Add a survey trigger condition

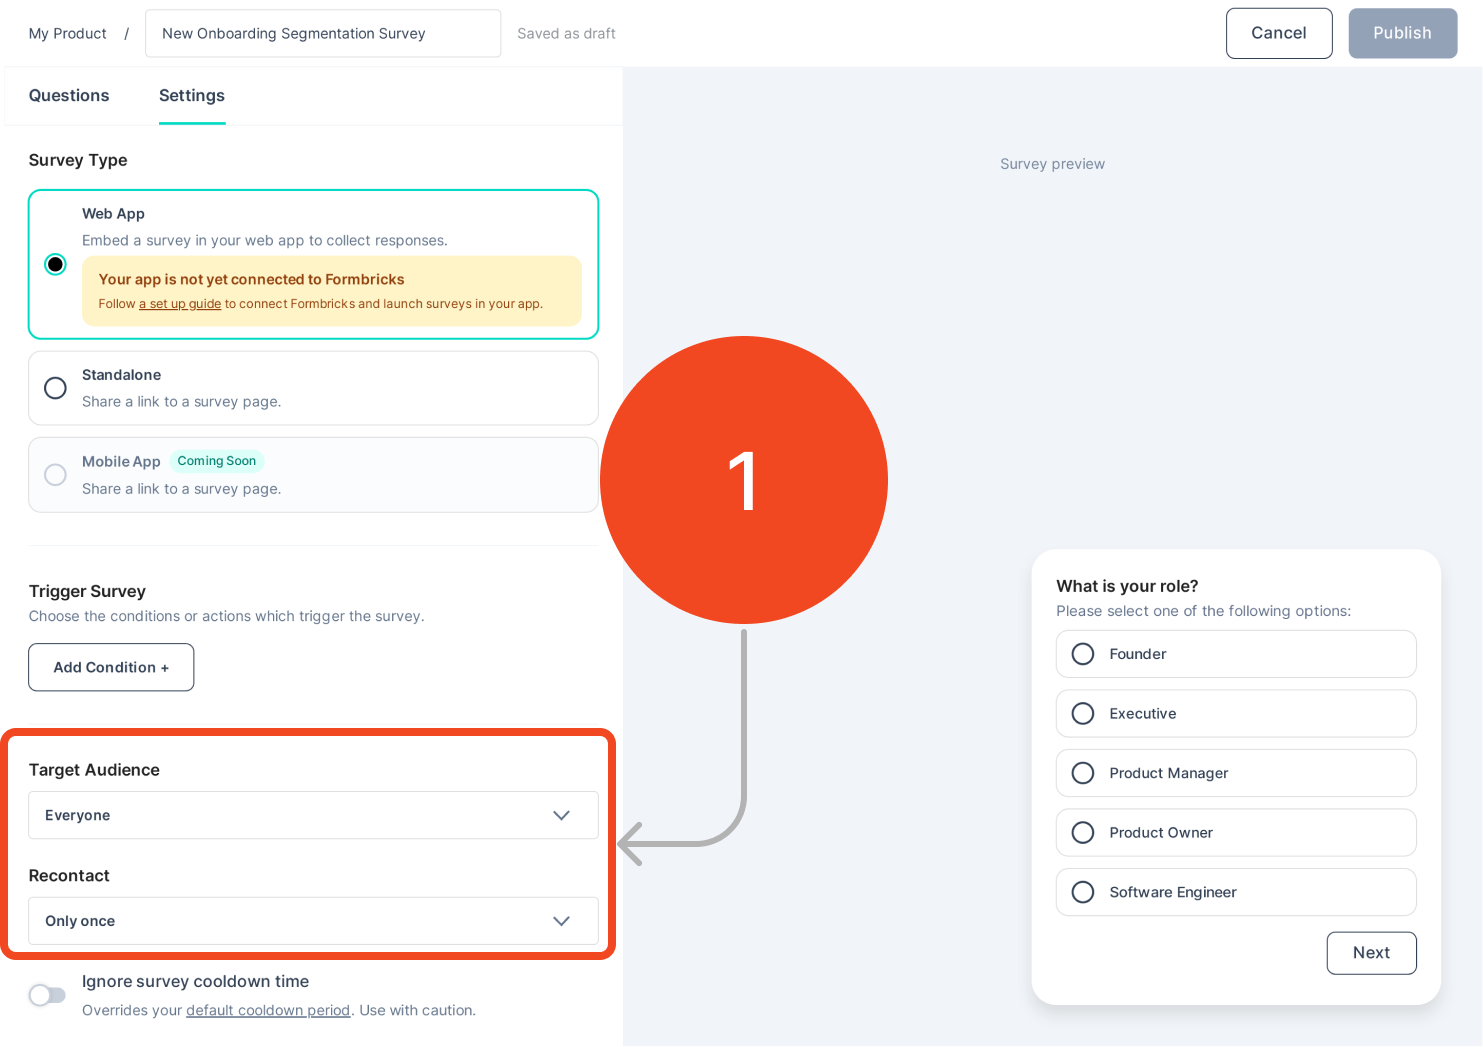(x=110, y=666)
